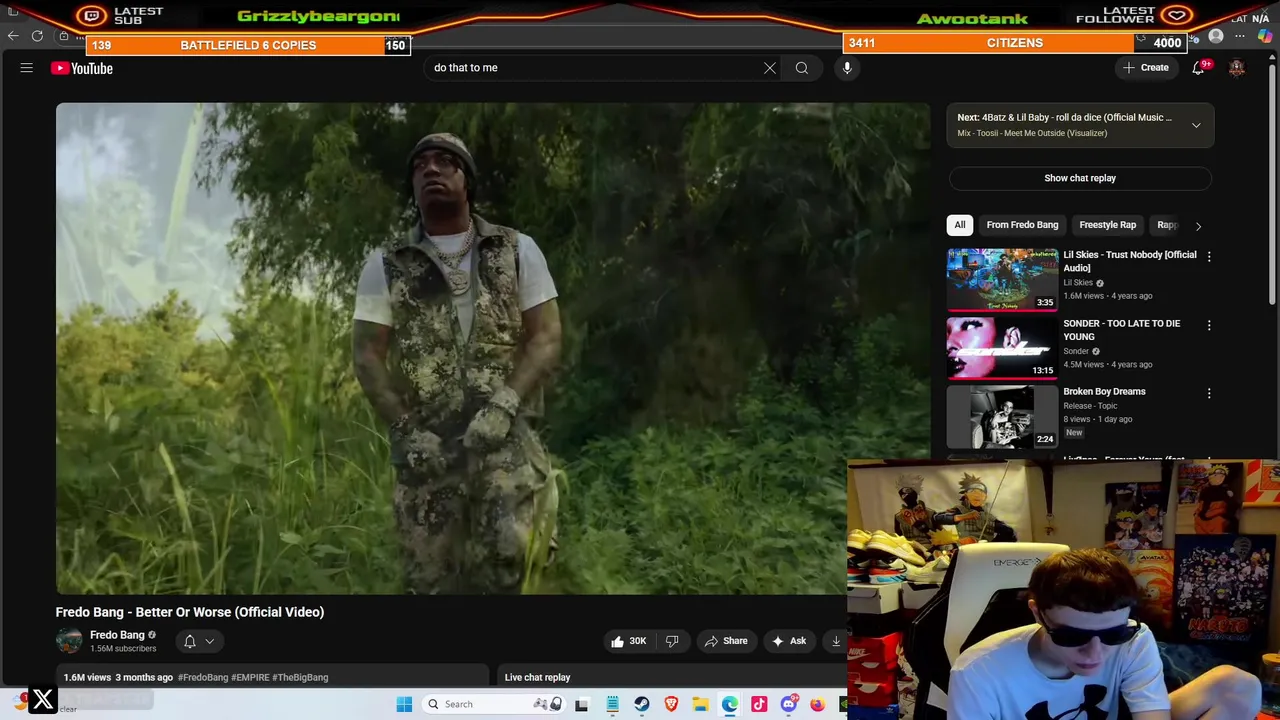The width and height of the screenshot is (1280, 720).
Task: Launch Brave browser from the taskbar
Action: (x=671, y=704)
